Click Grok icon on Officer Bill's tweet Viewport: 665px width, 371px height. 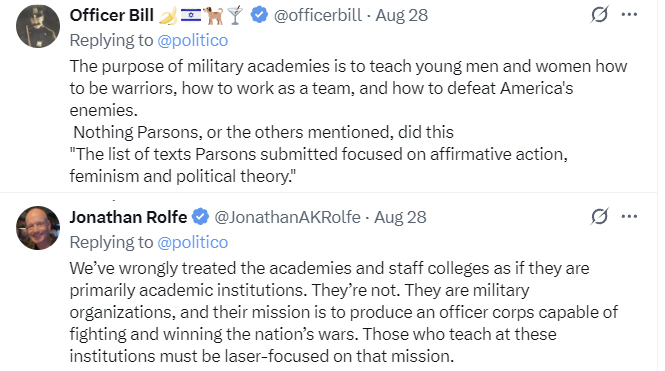tap(599, 14)
